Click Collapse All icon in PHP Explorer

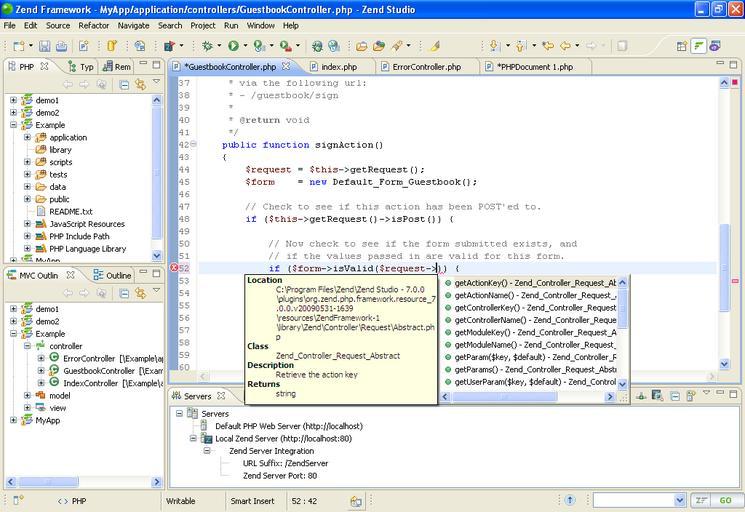[x=123, y=84]
